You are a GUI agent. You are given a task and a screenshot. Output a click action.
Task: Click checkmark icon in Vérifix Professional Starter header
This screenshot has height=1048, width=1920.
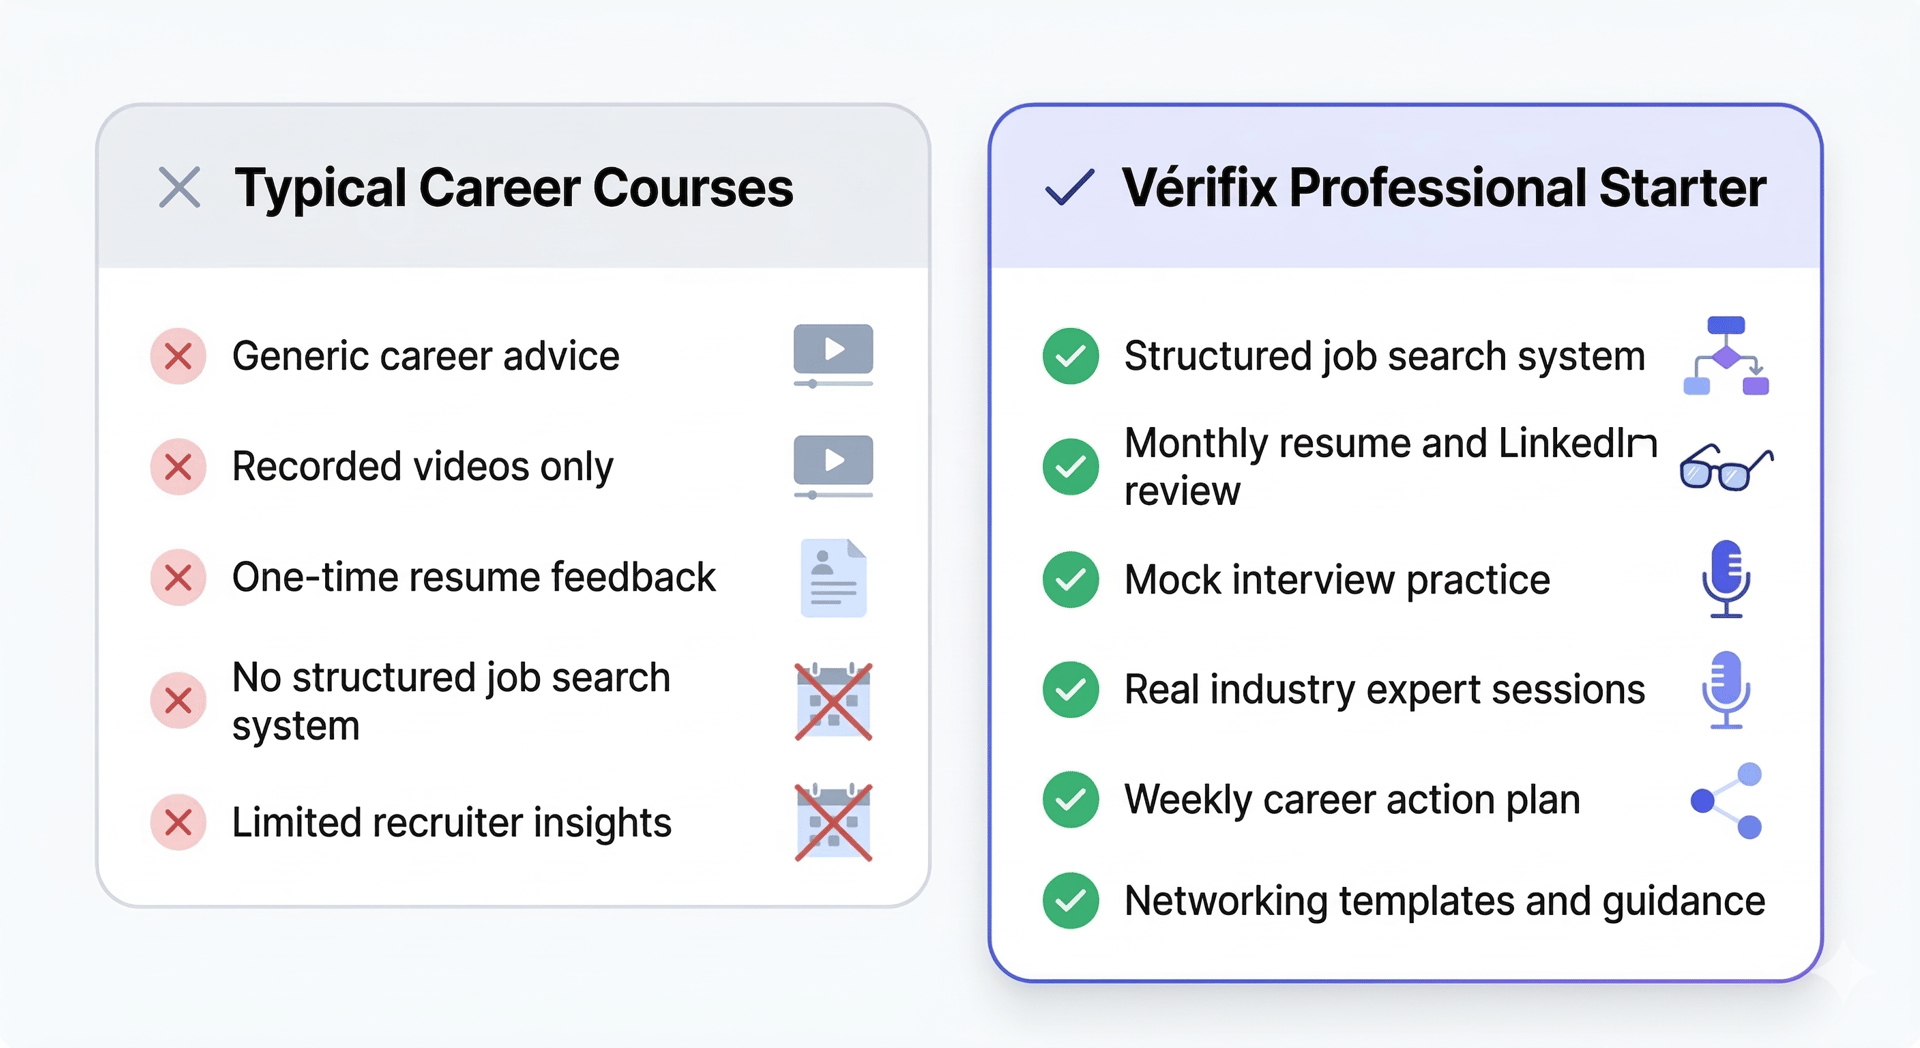(1069, 187)
